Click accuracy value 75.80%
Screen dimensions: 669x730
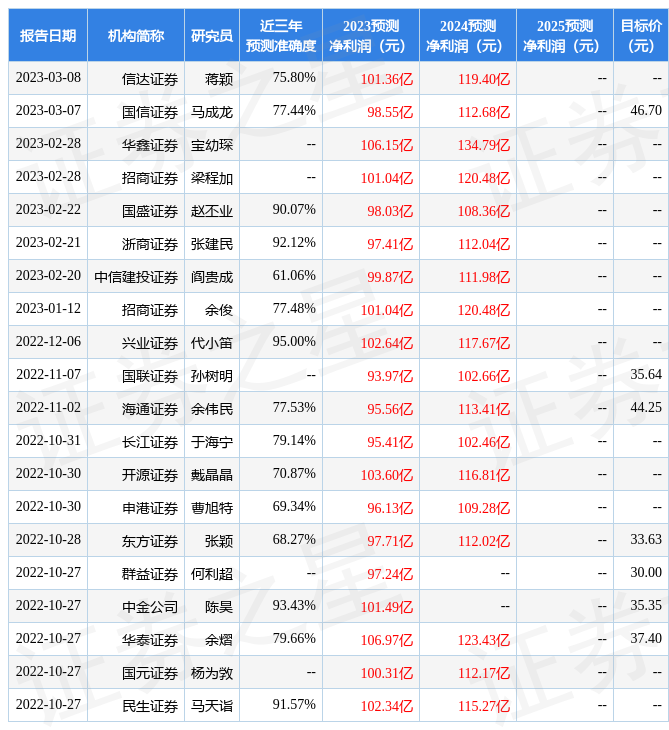(294, 78)
